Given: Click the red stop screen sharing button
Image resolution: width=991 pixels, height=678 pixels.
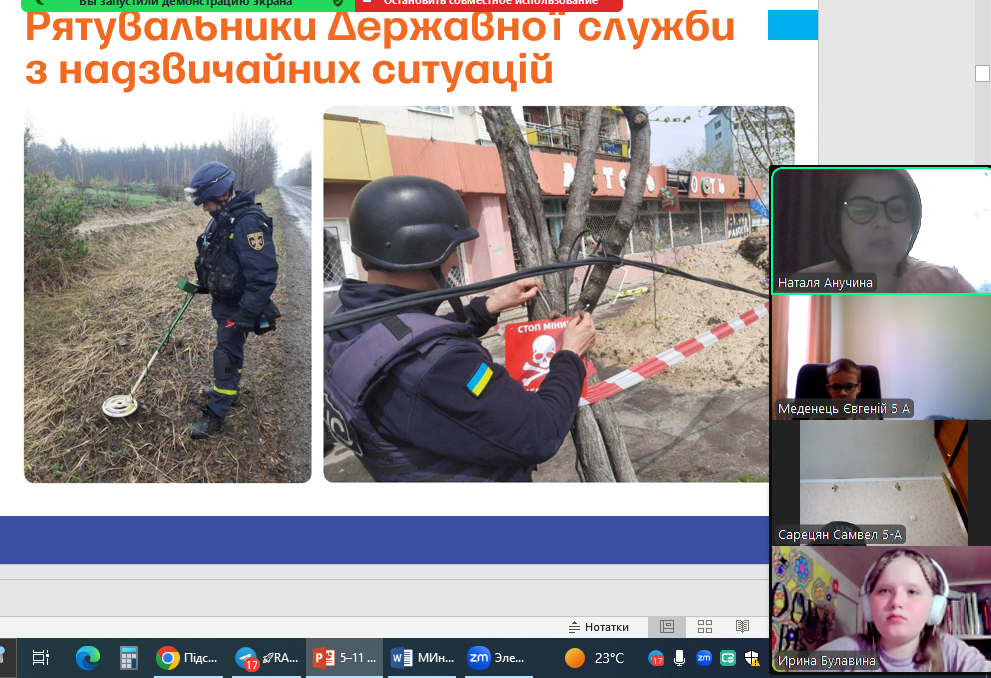Looking at the screenshot, I should 489,4.
